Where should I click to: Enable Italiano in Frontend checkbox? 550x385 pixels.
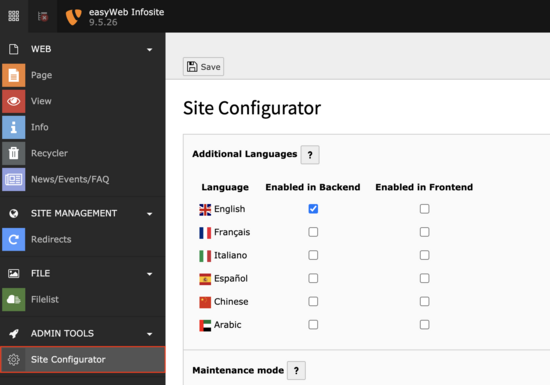click(x=424, y=255)
